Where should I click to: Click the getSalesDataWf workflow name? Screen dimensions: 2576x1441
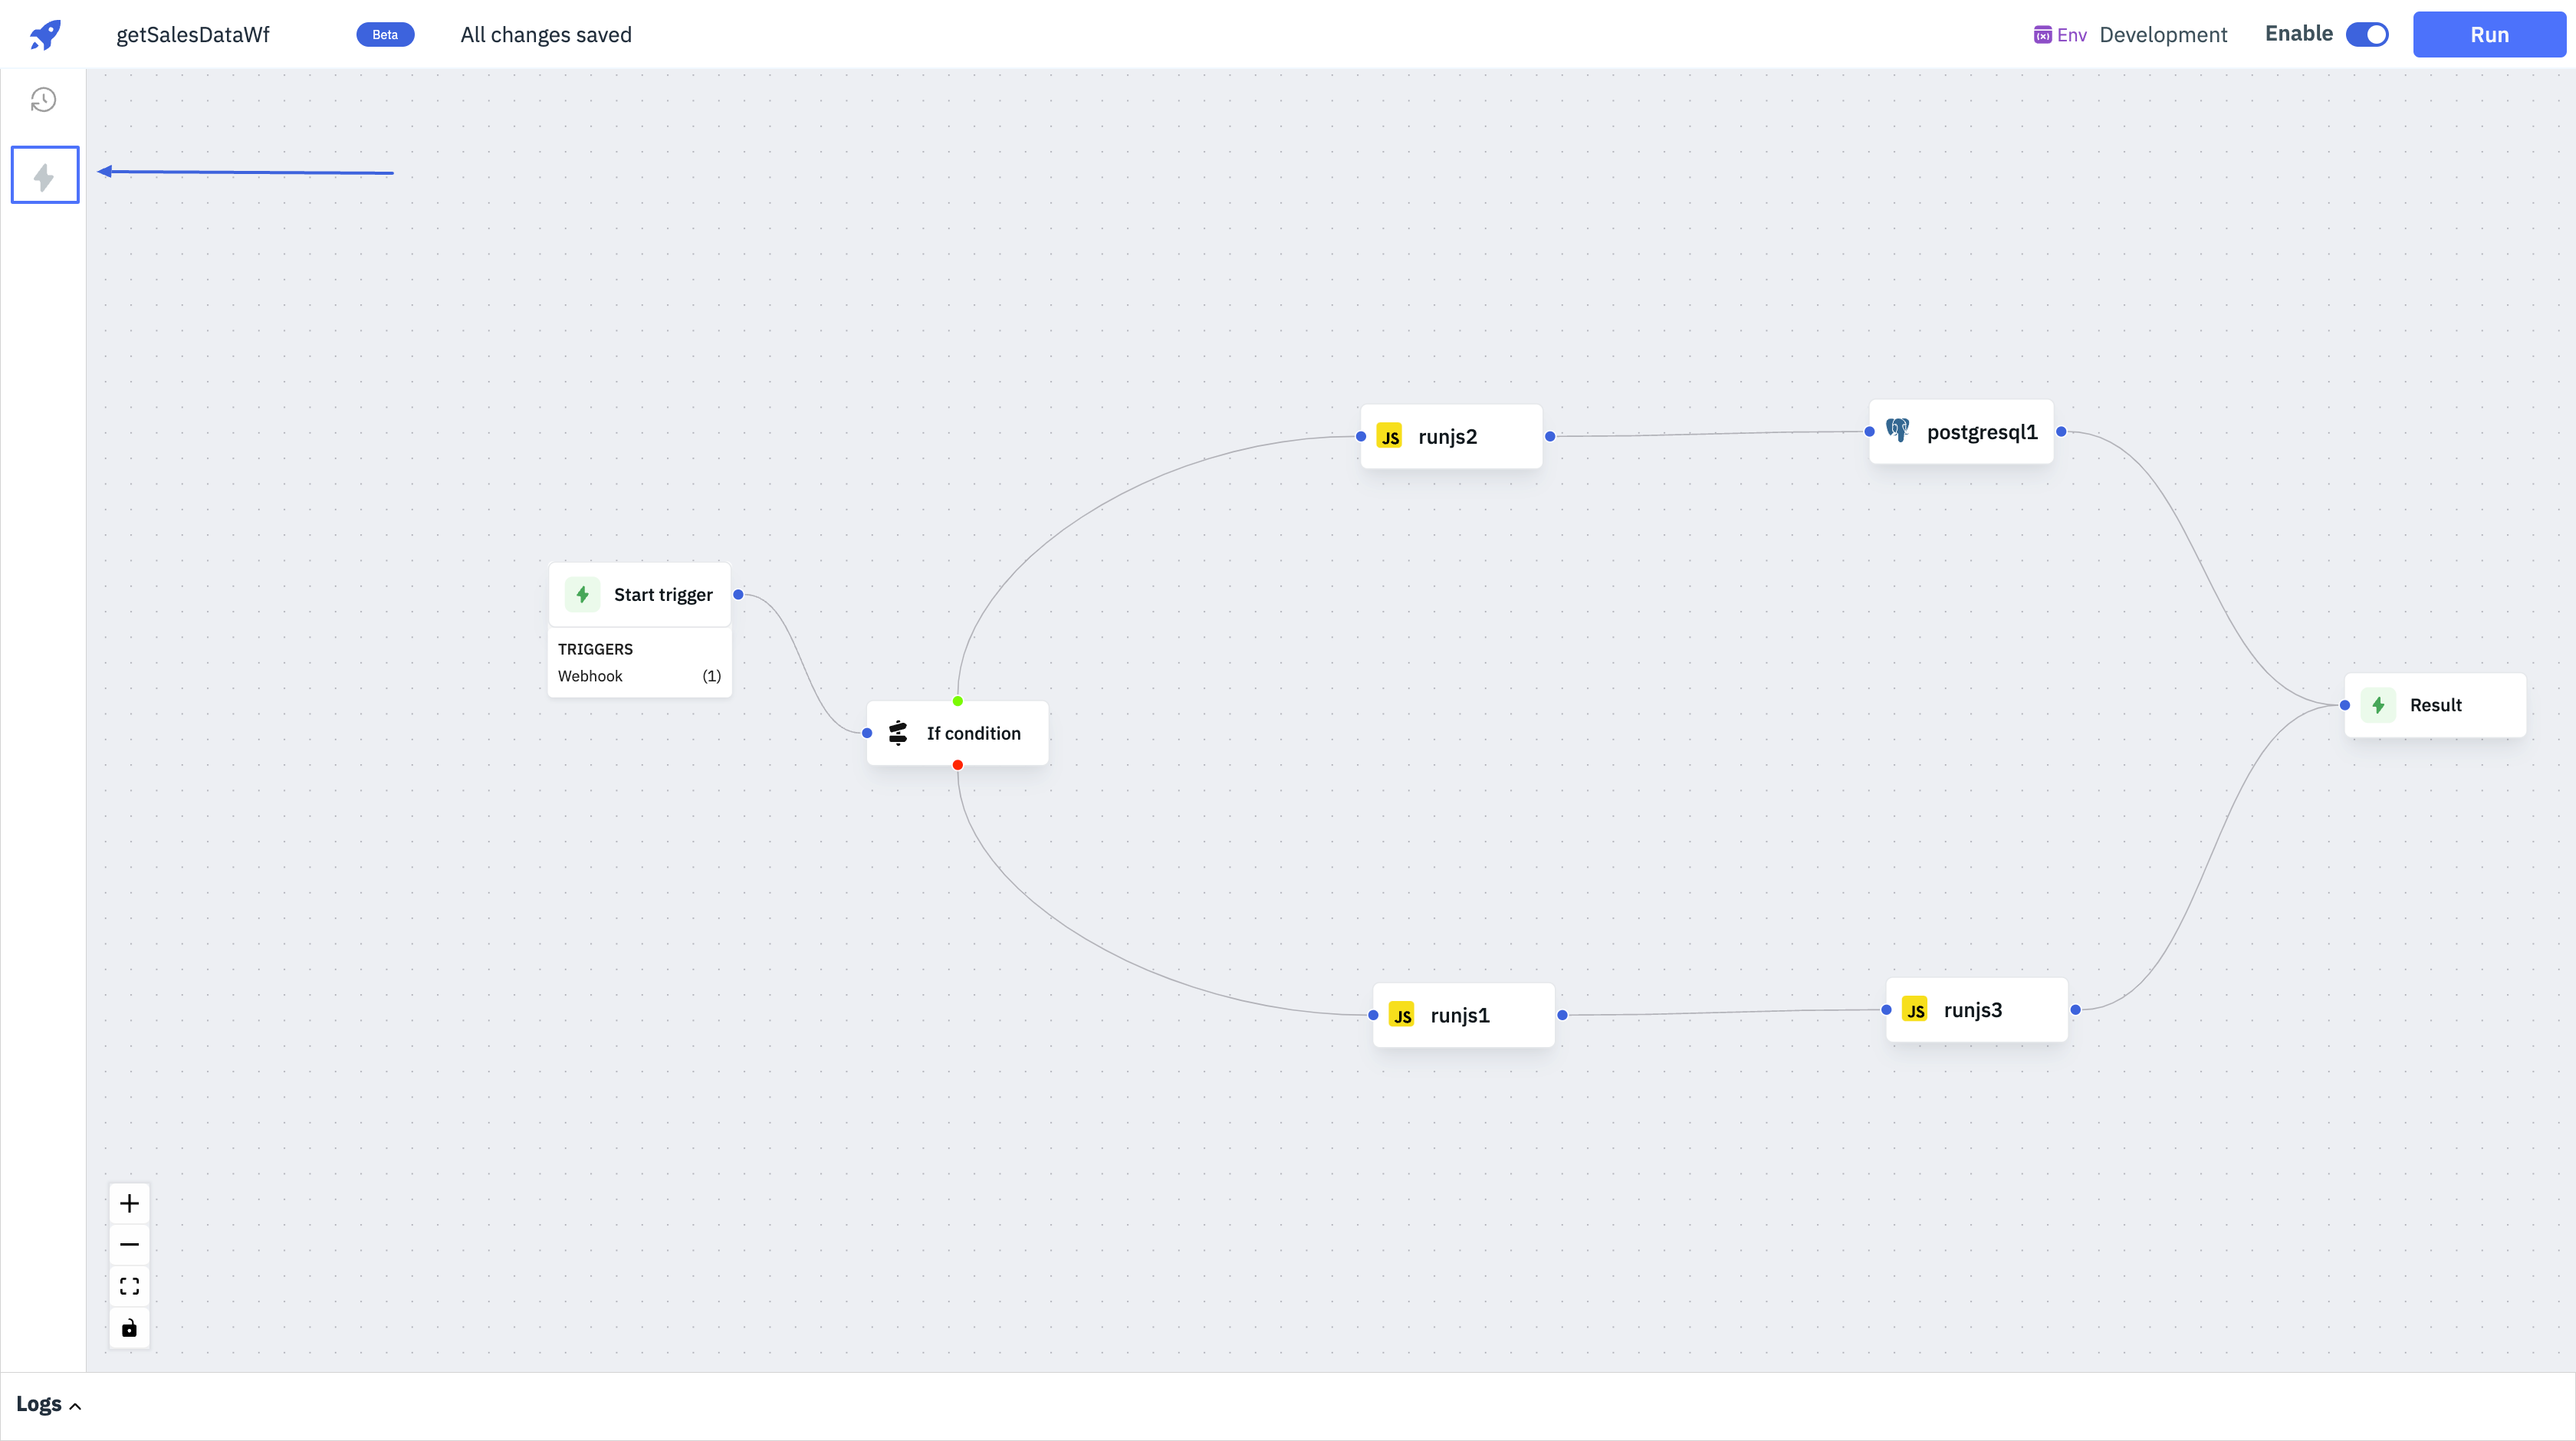[x=195, y=34]
